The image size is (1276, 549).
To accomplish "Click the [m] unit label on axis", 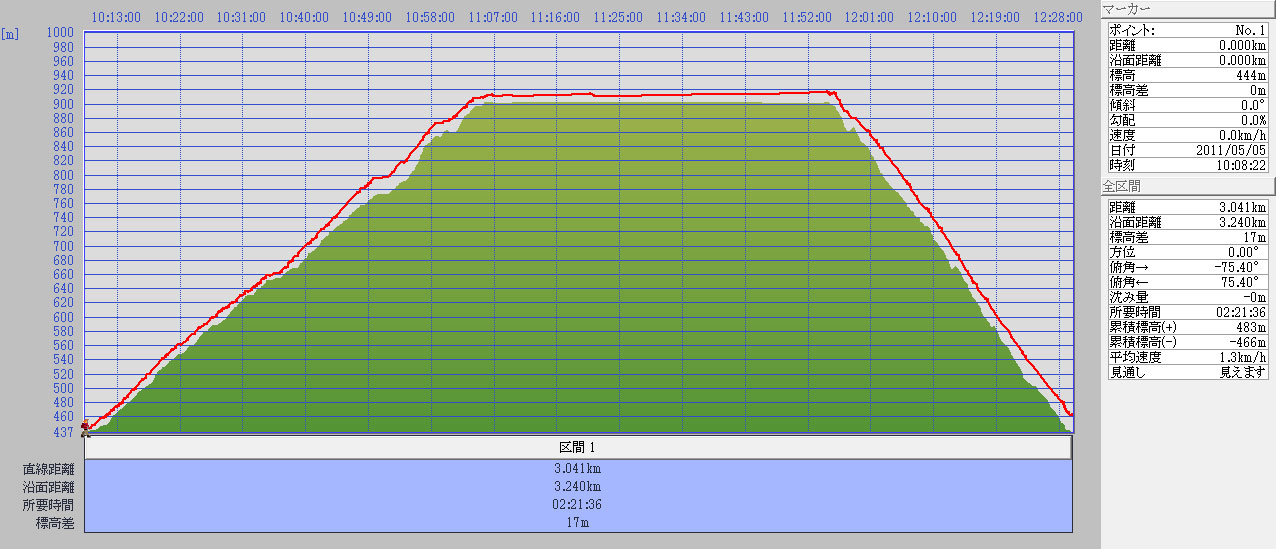I will coord(11,34).
